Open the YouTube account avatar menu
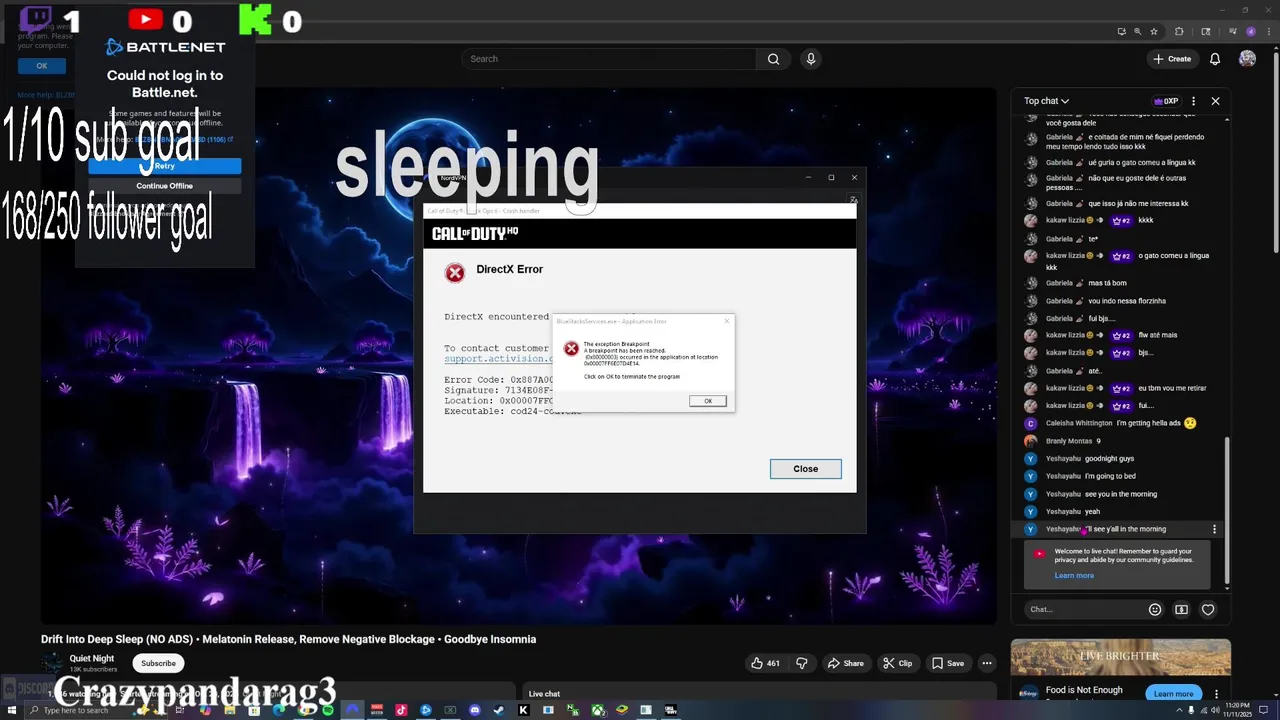The image size is (1280, 720). [x=1247, y=59]
